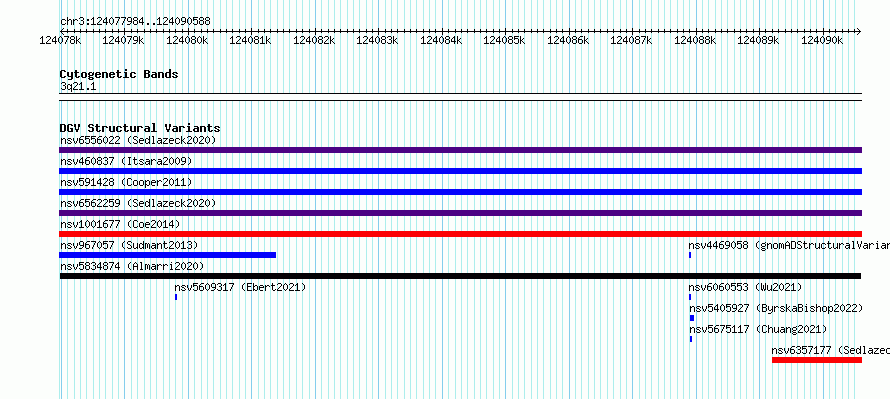Click the 124086k ruler label

(x=568, y=40)
